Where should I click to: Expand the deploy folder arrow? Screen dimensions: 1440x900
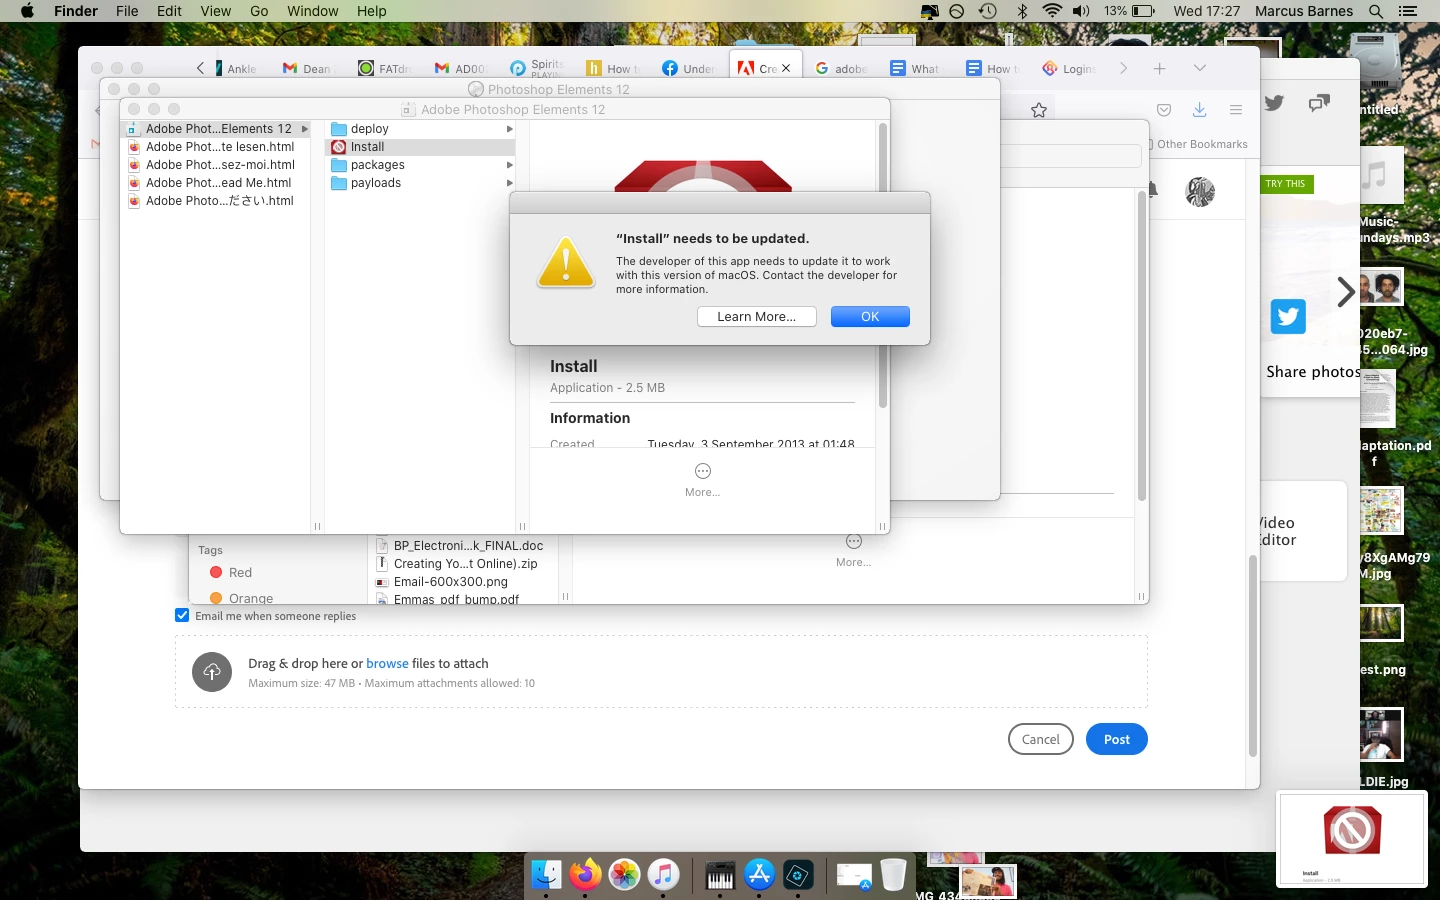pyautogui.click(x=510, y=129)
